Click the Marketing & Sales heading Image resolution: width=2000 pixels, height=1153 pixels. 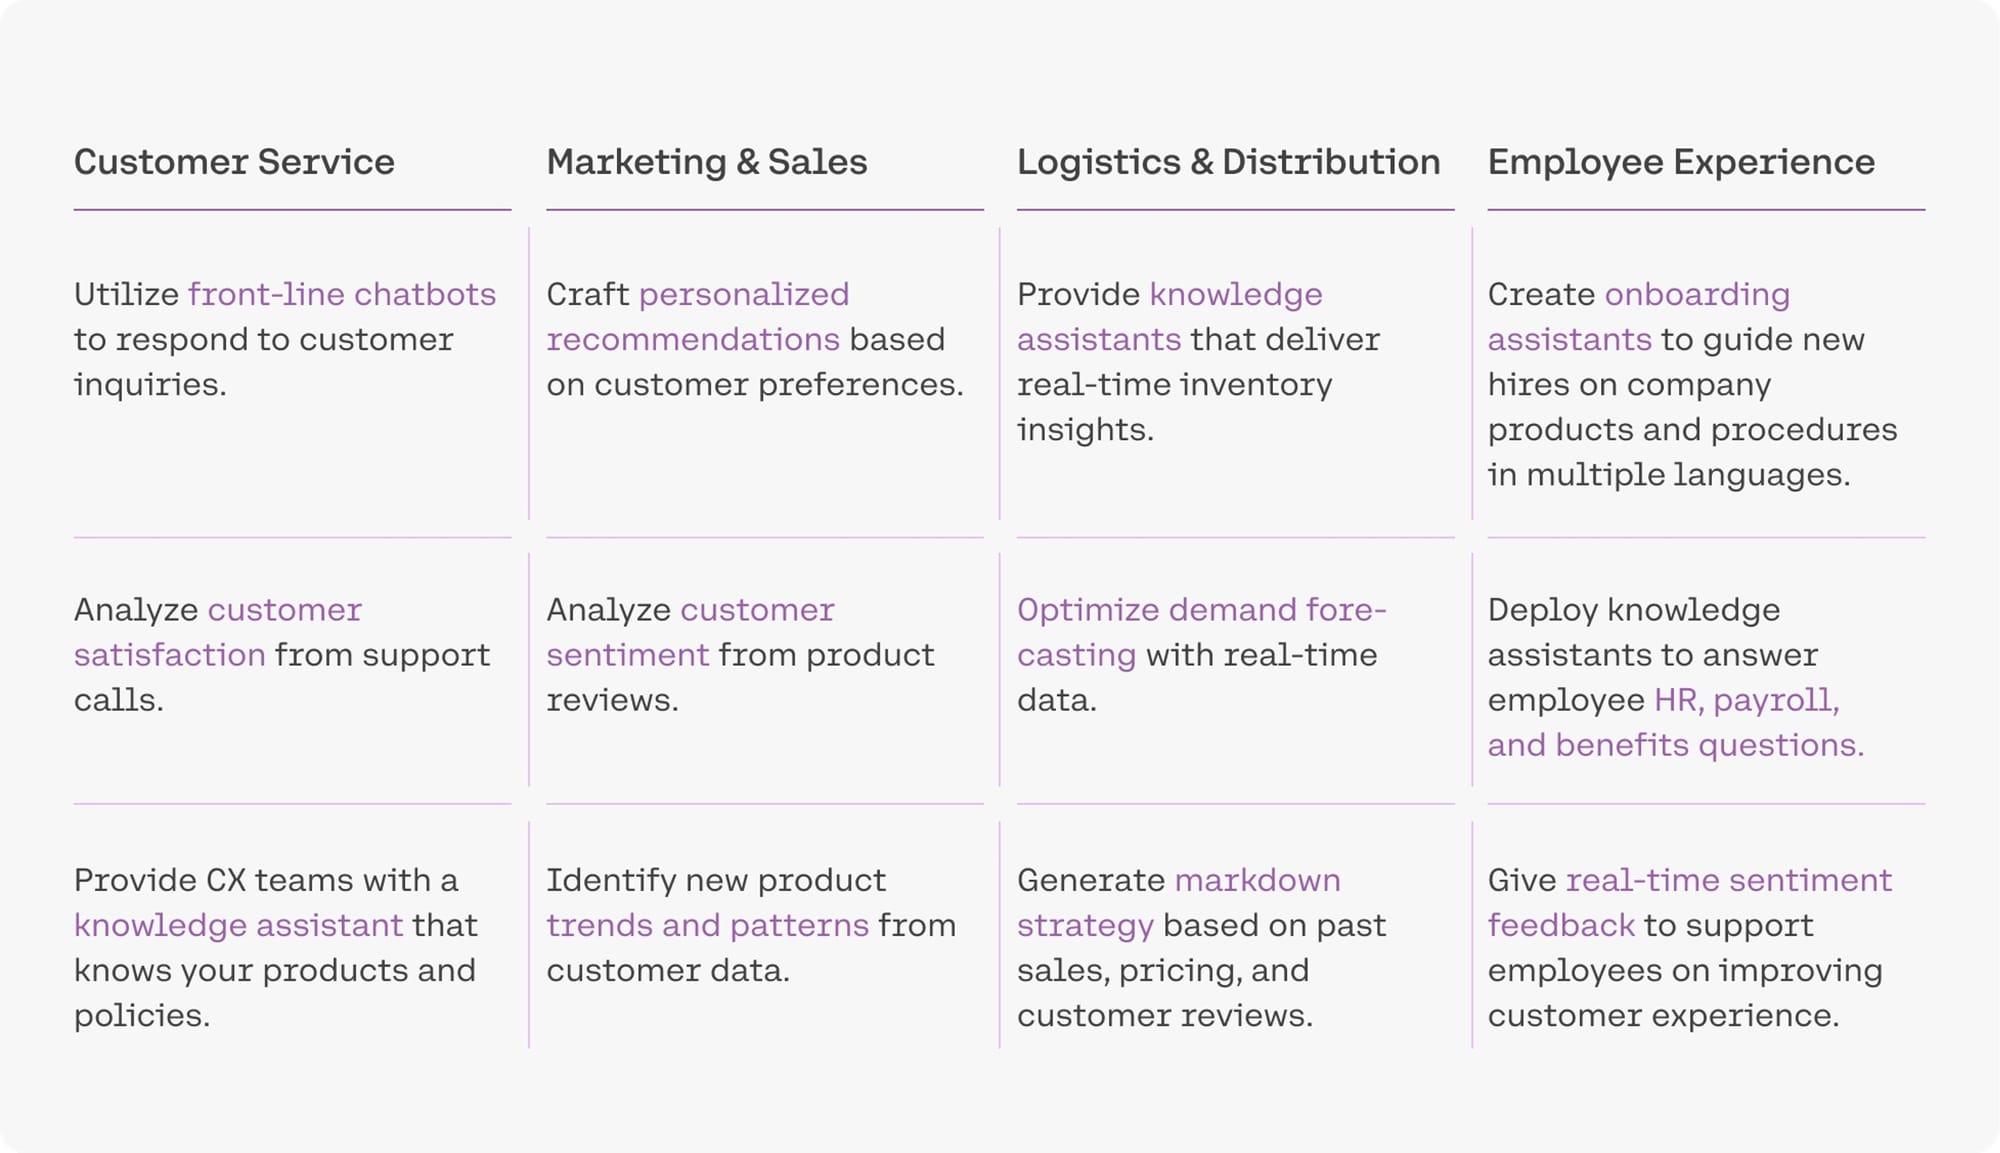(706, 162)
